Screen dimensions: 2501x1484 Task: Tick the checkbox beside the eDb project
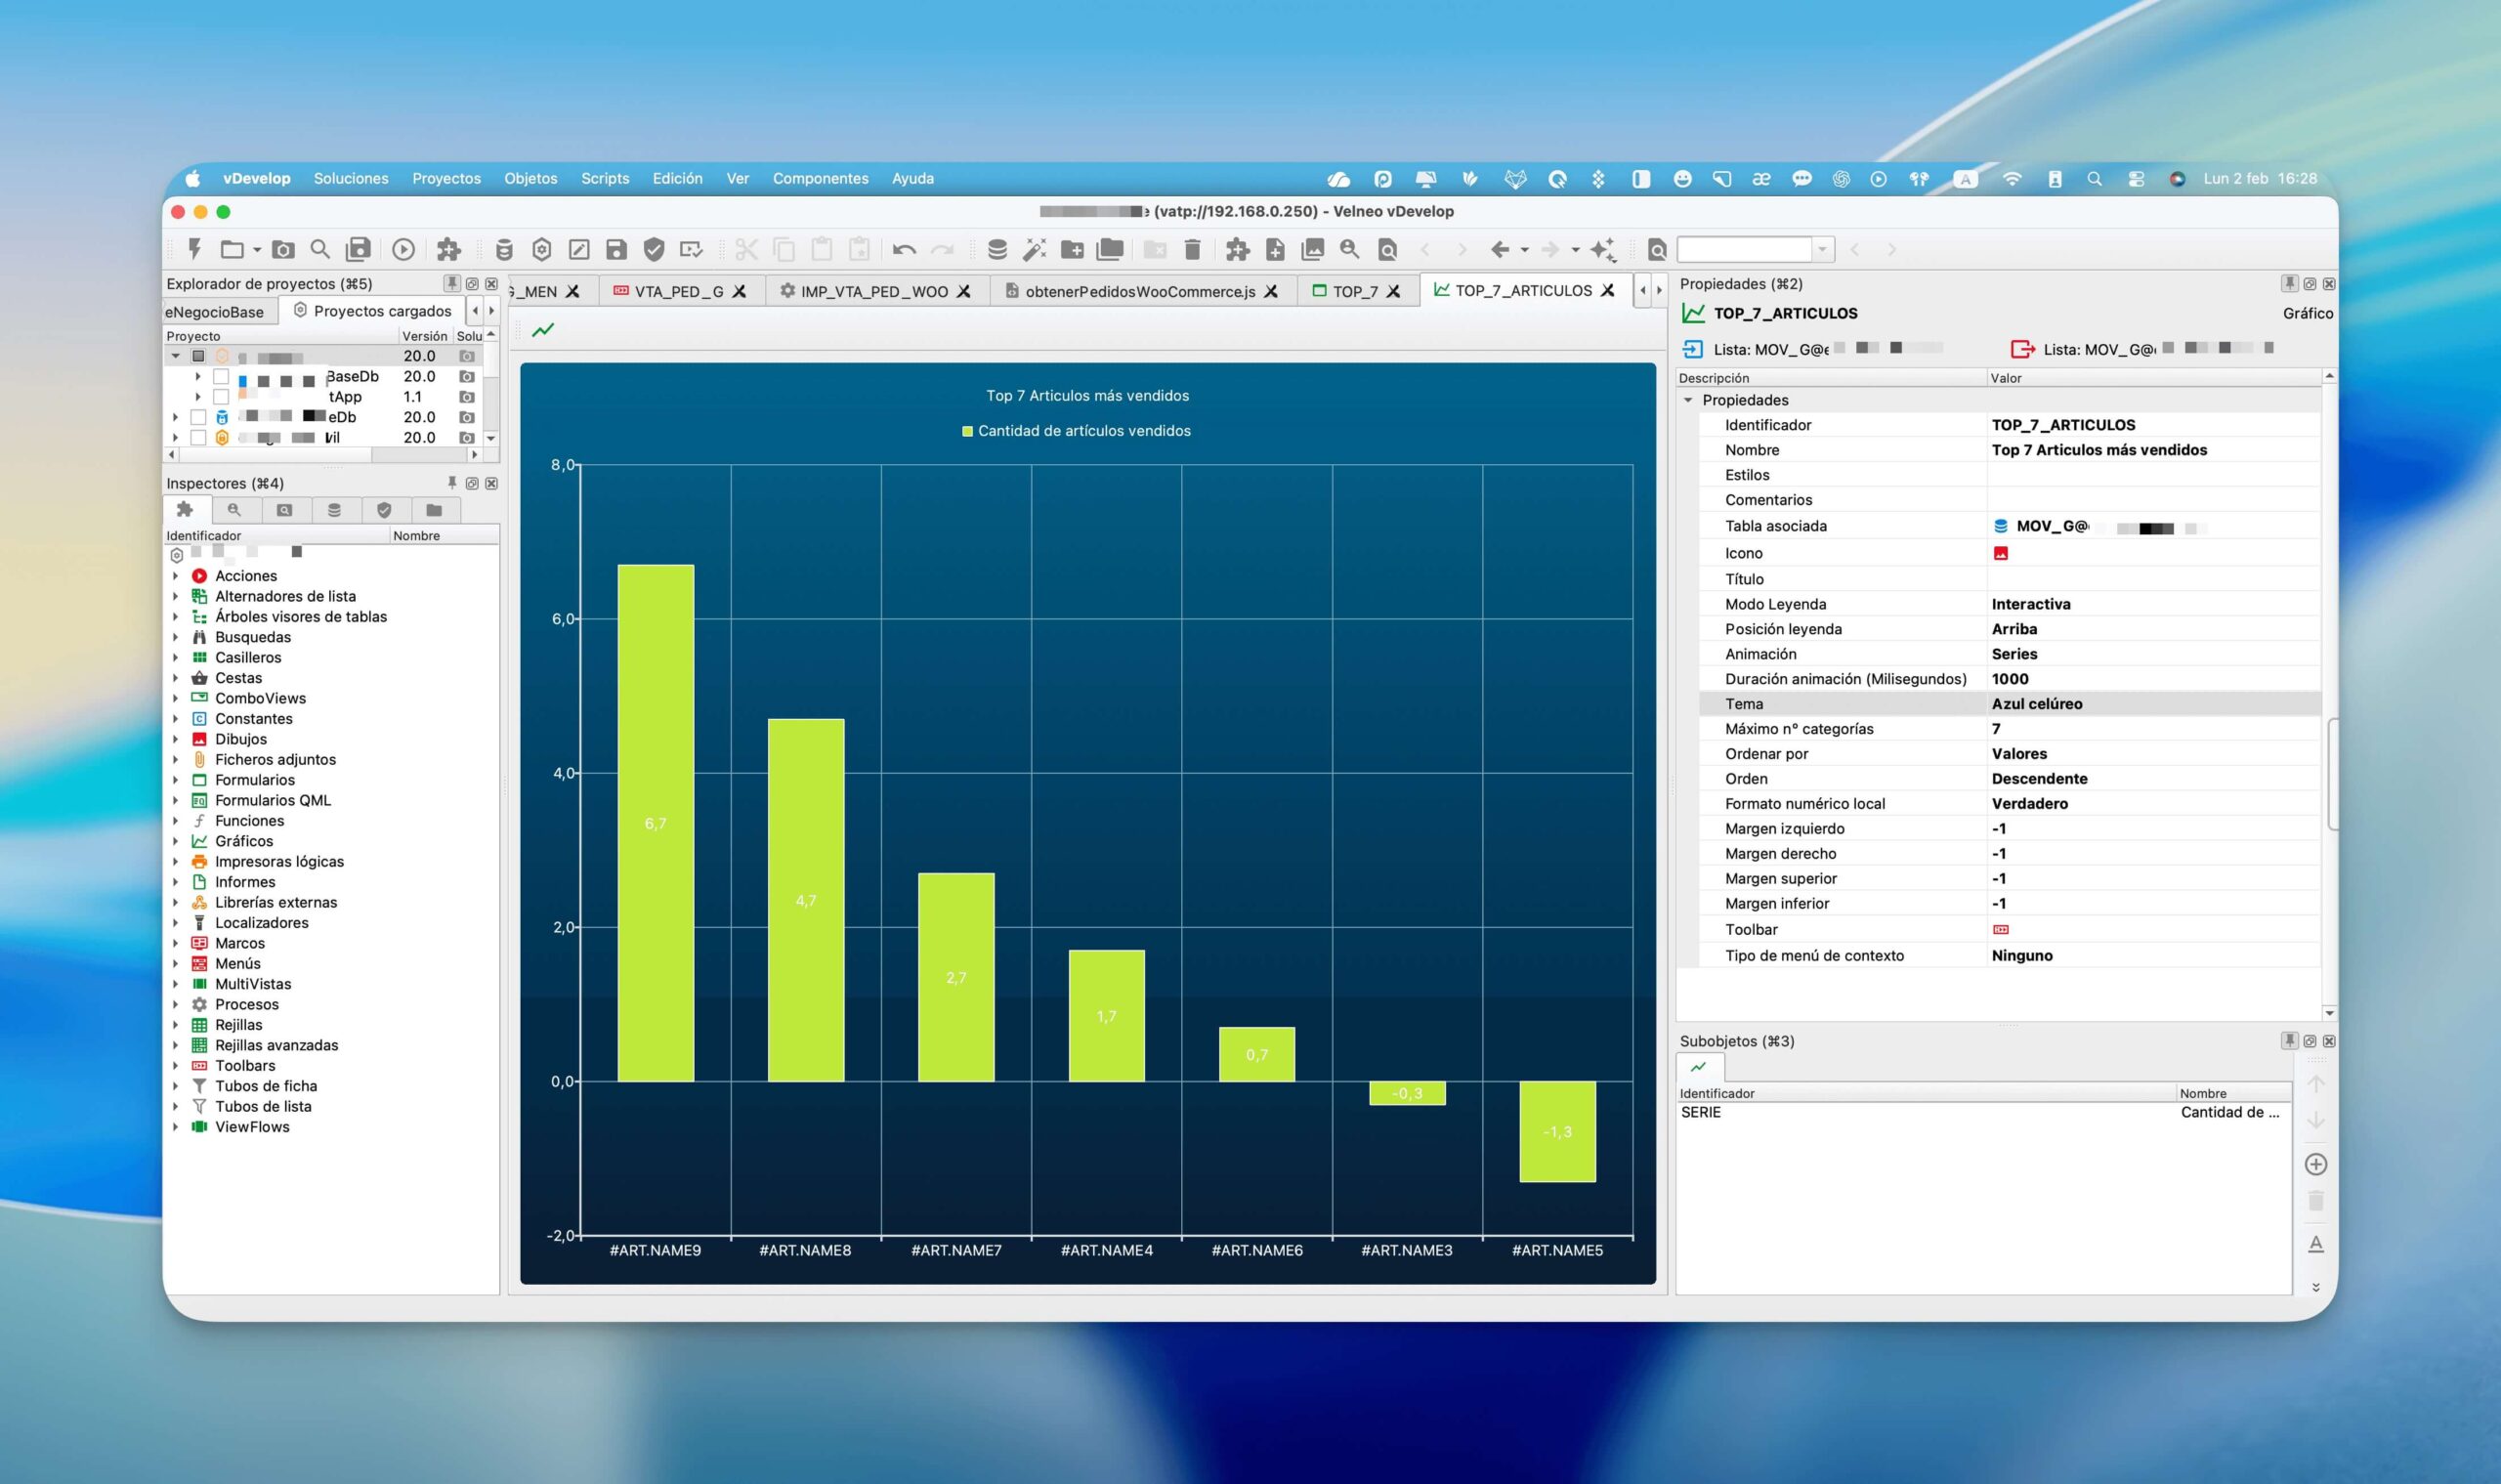tap(198, 417)
